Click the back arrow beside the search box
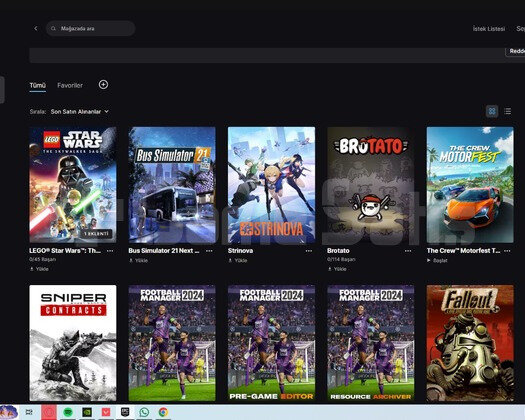This screenshot has height=420, width=525. coord(36,28)
